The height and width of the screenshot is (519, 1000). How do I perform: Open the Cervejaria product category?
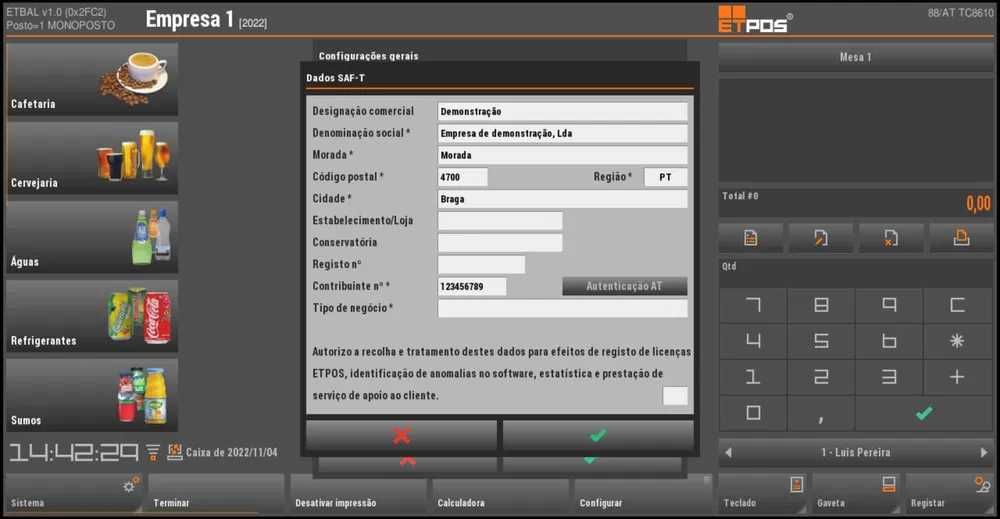(92, 158)
